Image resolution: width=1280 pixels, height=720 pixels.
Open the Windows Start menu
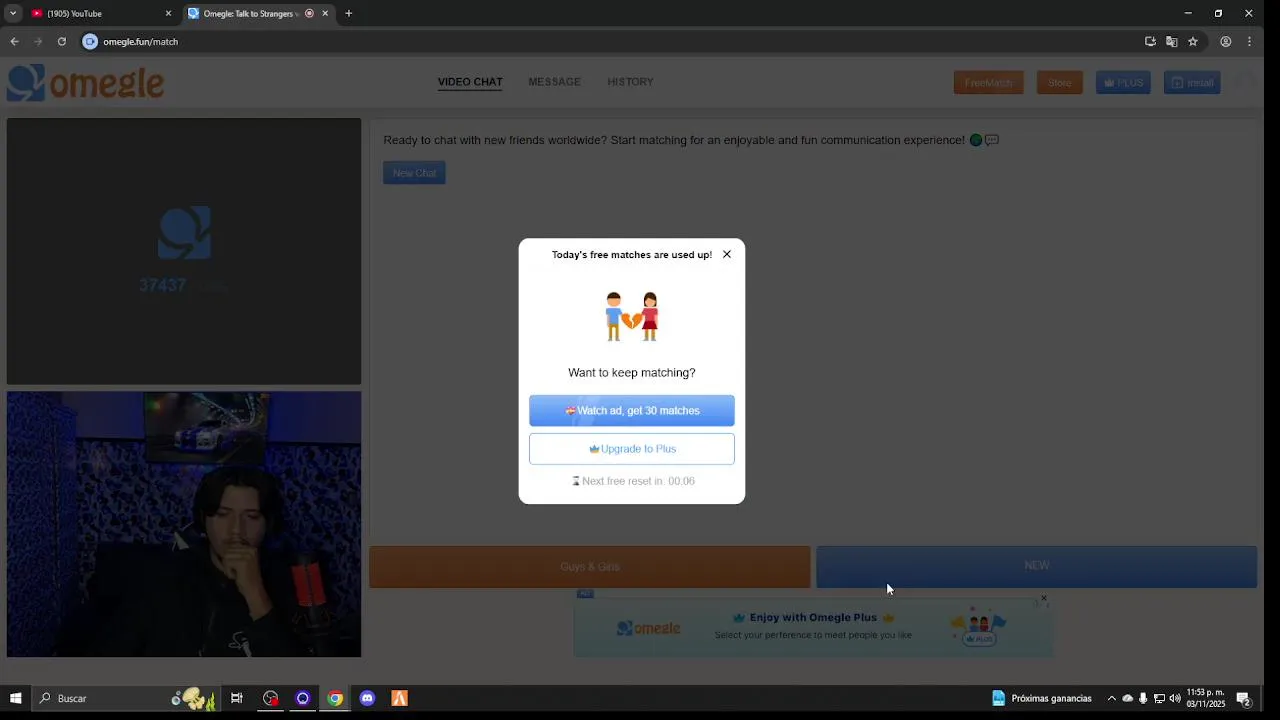point(15,699)
